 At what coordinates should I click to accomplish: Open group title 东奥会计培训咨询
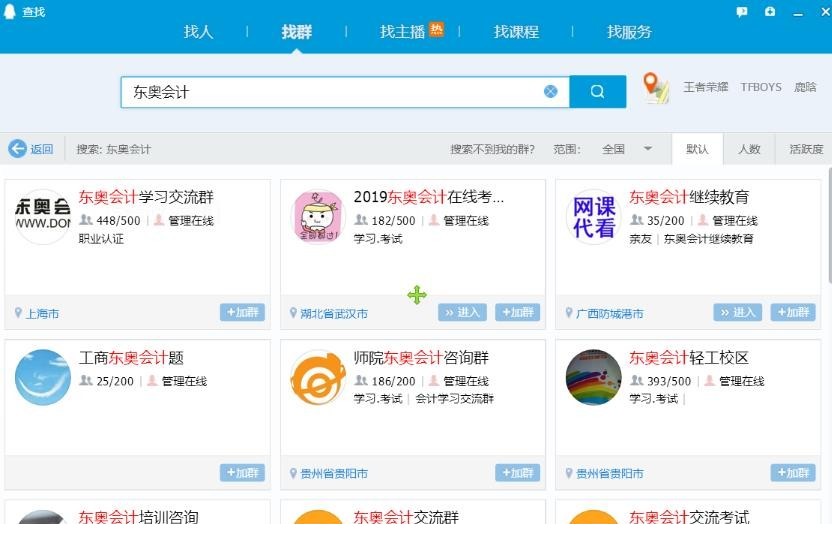coord(138,517)
